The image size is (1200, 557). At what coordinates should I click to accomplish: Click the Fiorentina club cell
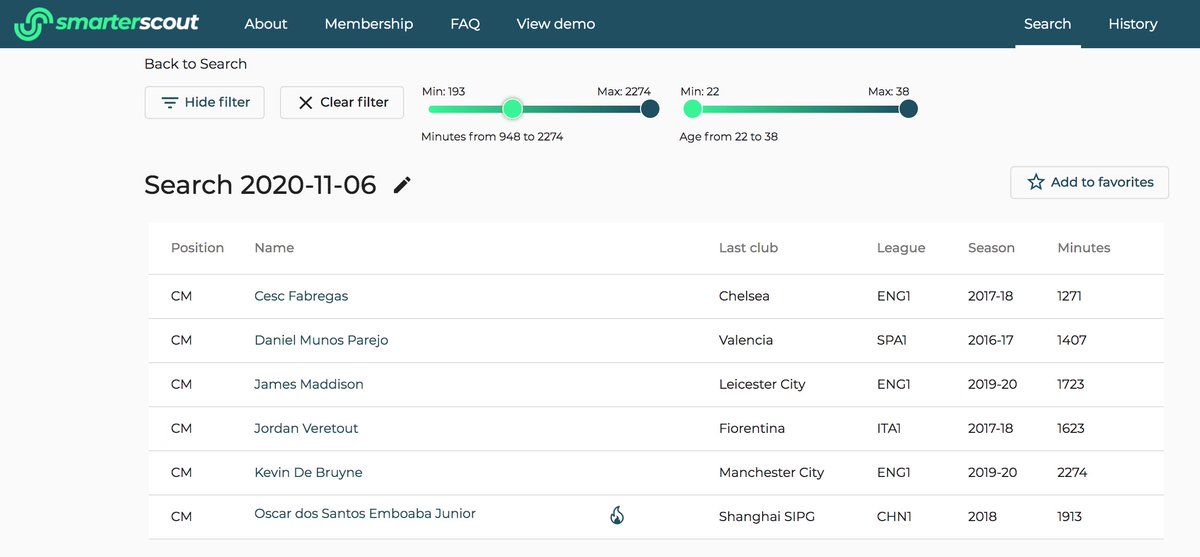click(x=752, y=428)
